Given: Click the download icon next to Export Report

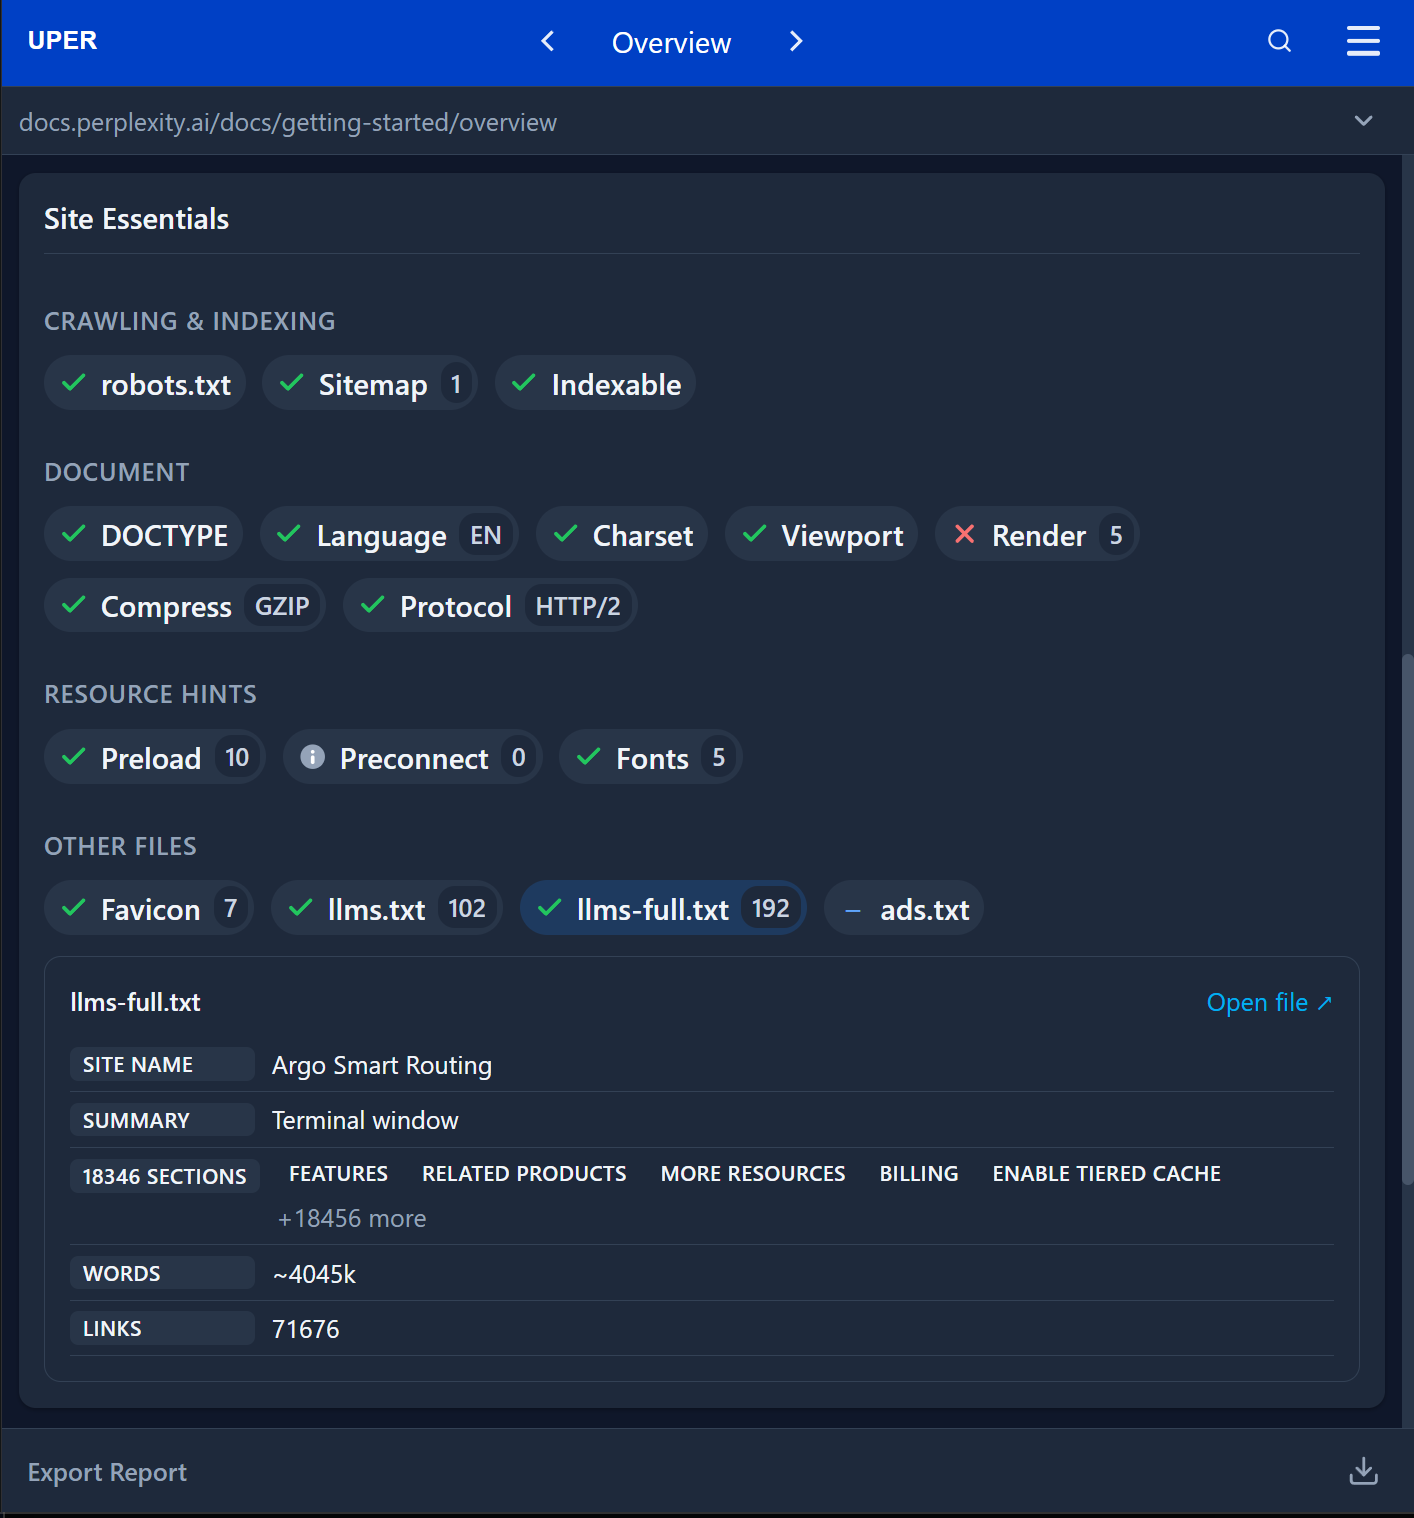Looking at the screenshot, I should 1362,1471.
